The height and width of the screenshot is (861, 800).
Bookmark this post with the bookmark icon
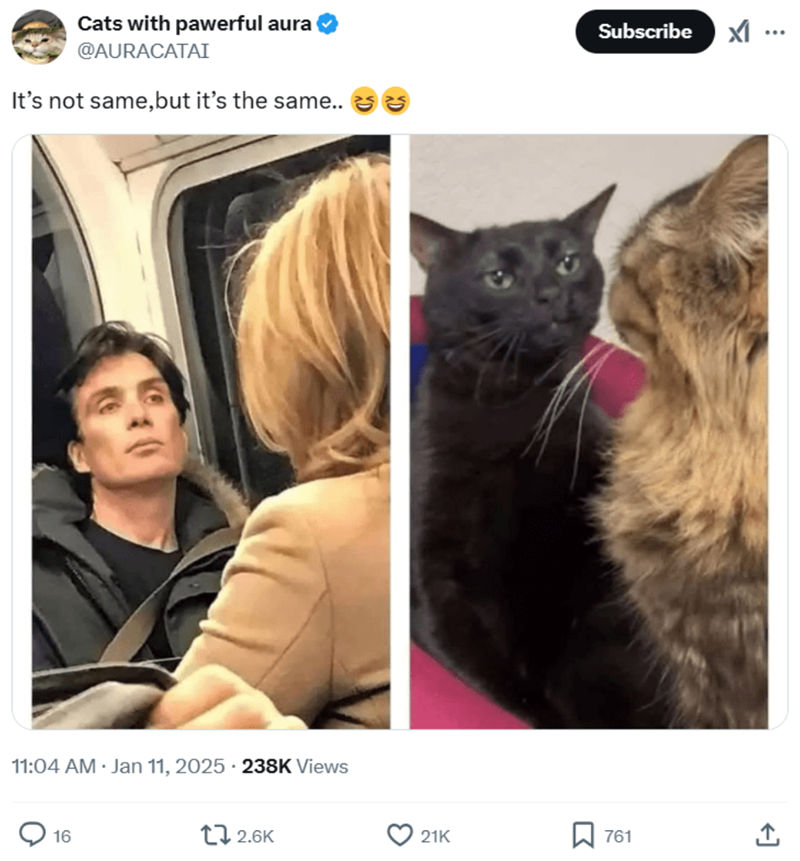583,834
